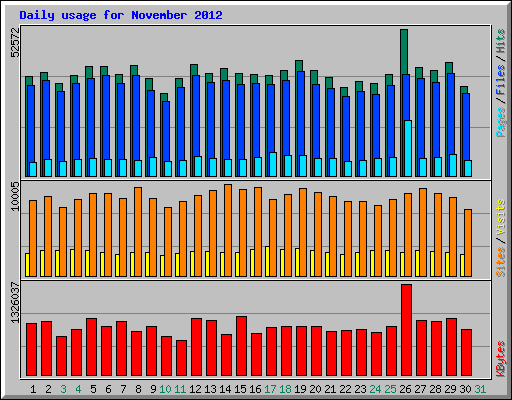
Task: Select green weekend day label 4
Action: click(78, 389)
